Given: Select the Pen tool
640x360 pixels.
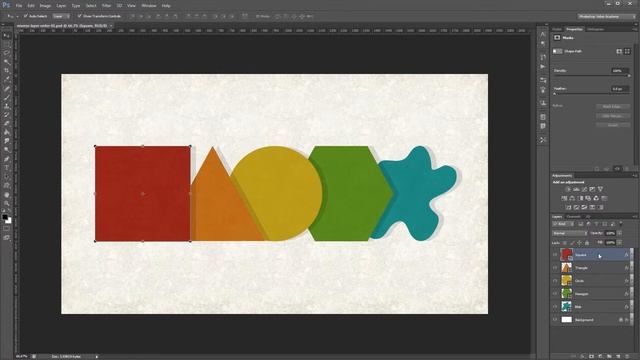Looking at the screenshot, I should coord(7,159).
